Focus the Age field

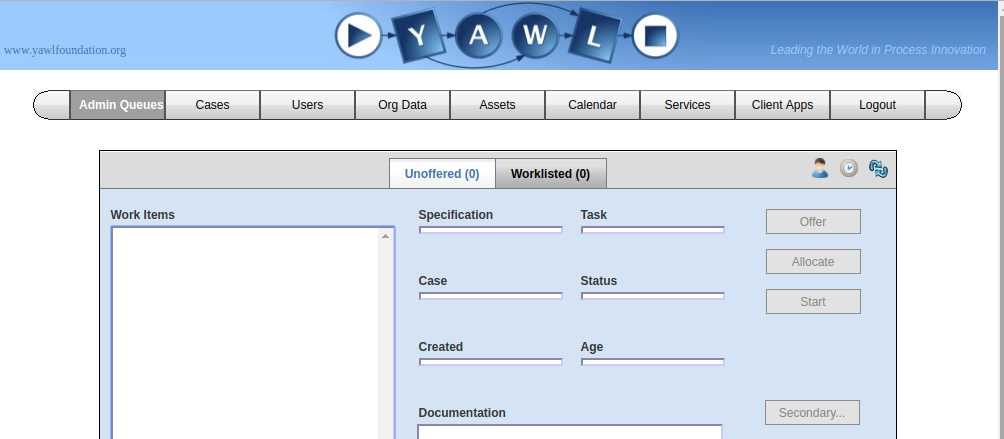coord(652,362)
